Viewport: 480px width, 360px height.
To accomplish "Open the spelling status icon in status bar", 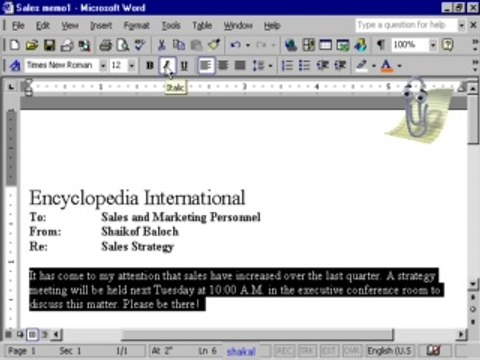I will [x=434, y=351].
